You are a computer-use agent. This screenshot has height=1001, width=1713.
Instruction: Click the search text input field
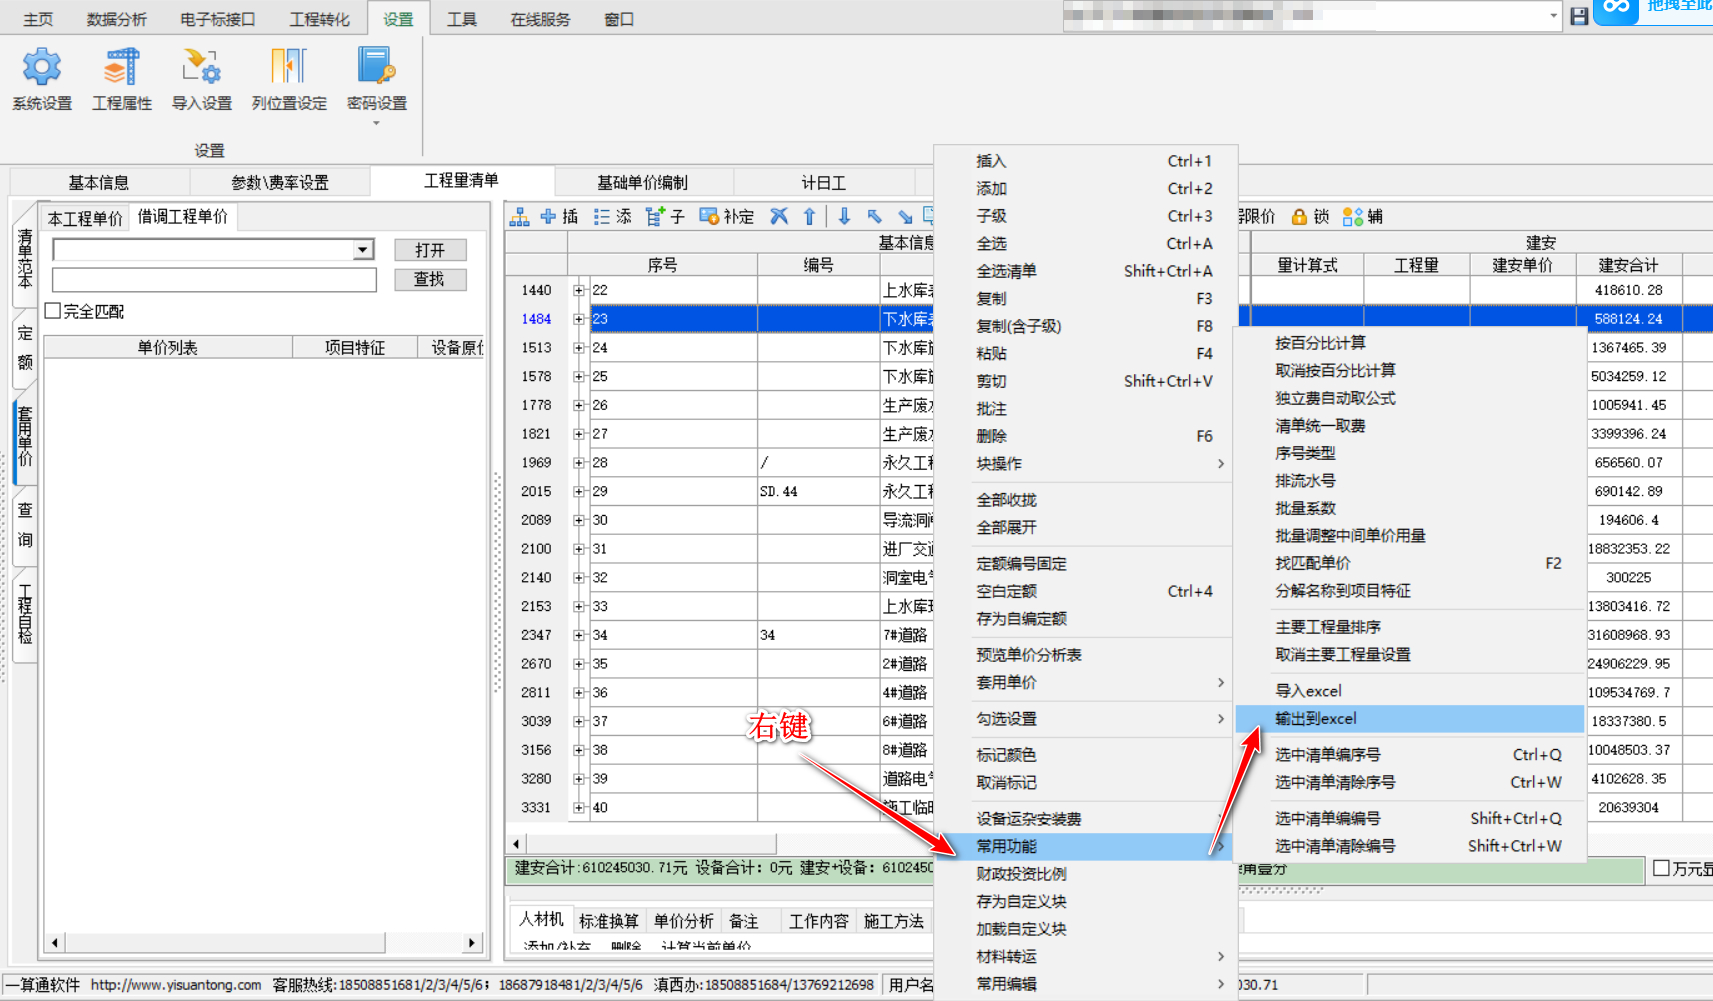pyautogui.click(x=214, y=280)
